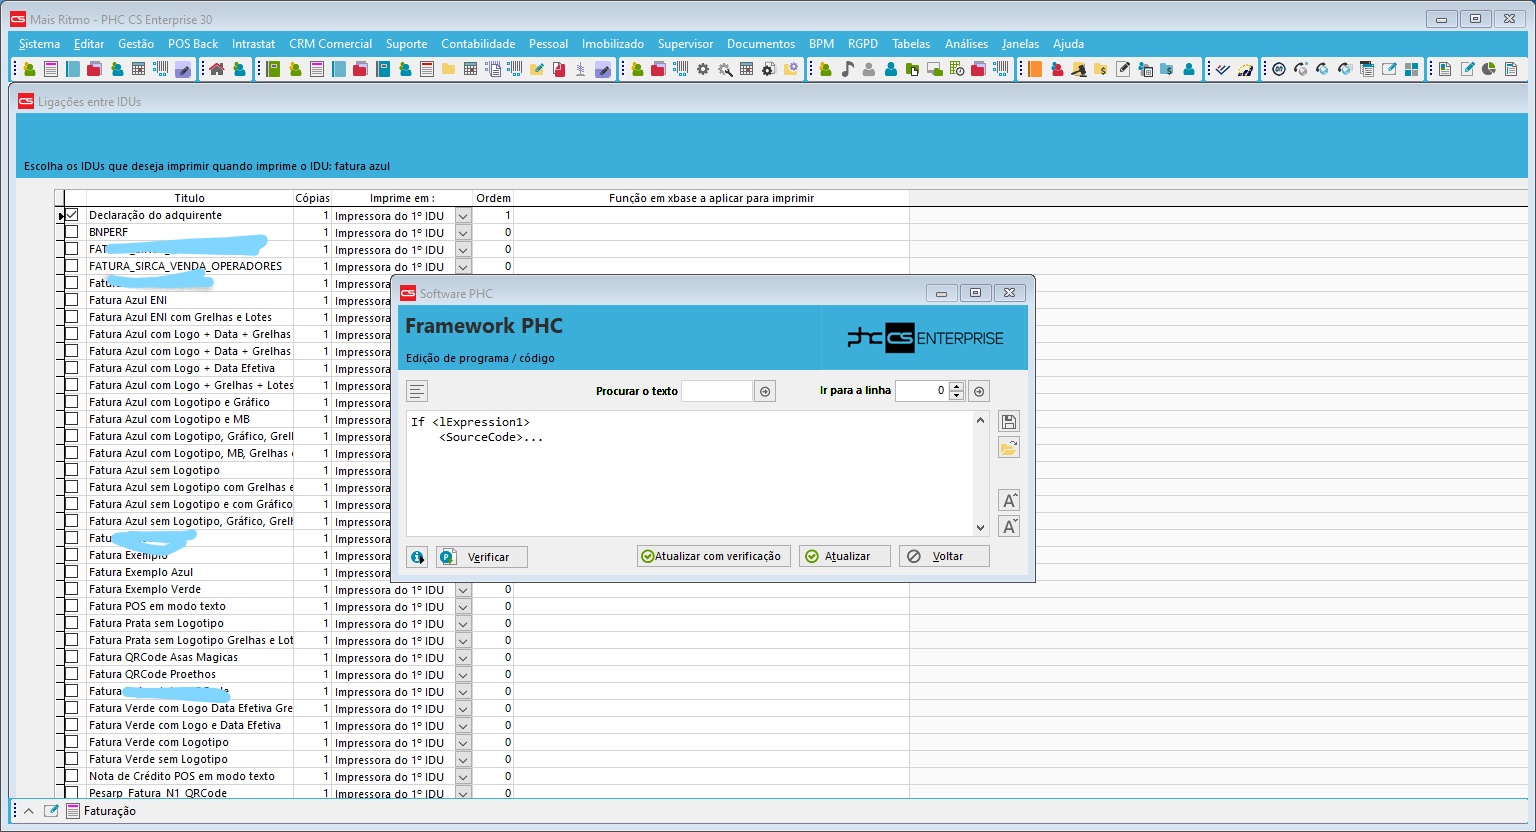Click inside the Procurar o texto field

716,391
